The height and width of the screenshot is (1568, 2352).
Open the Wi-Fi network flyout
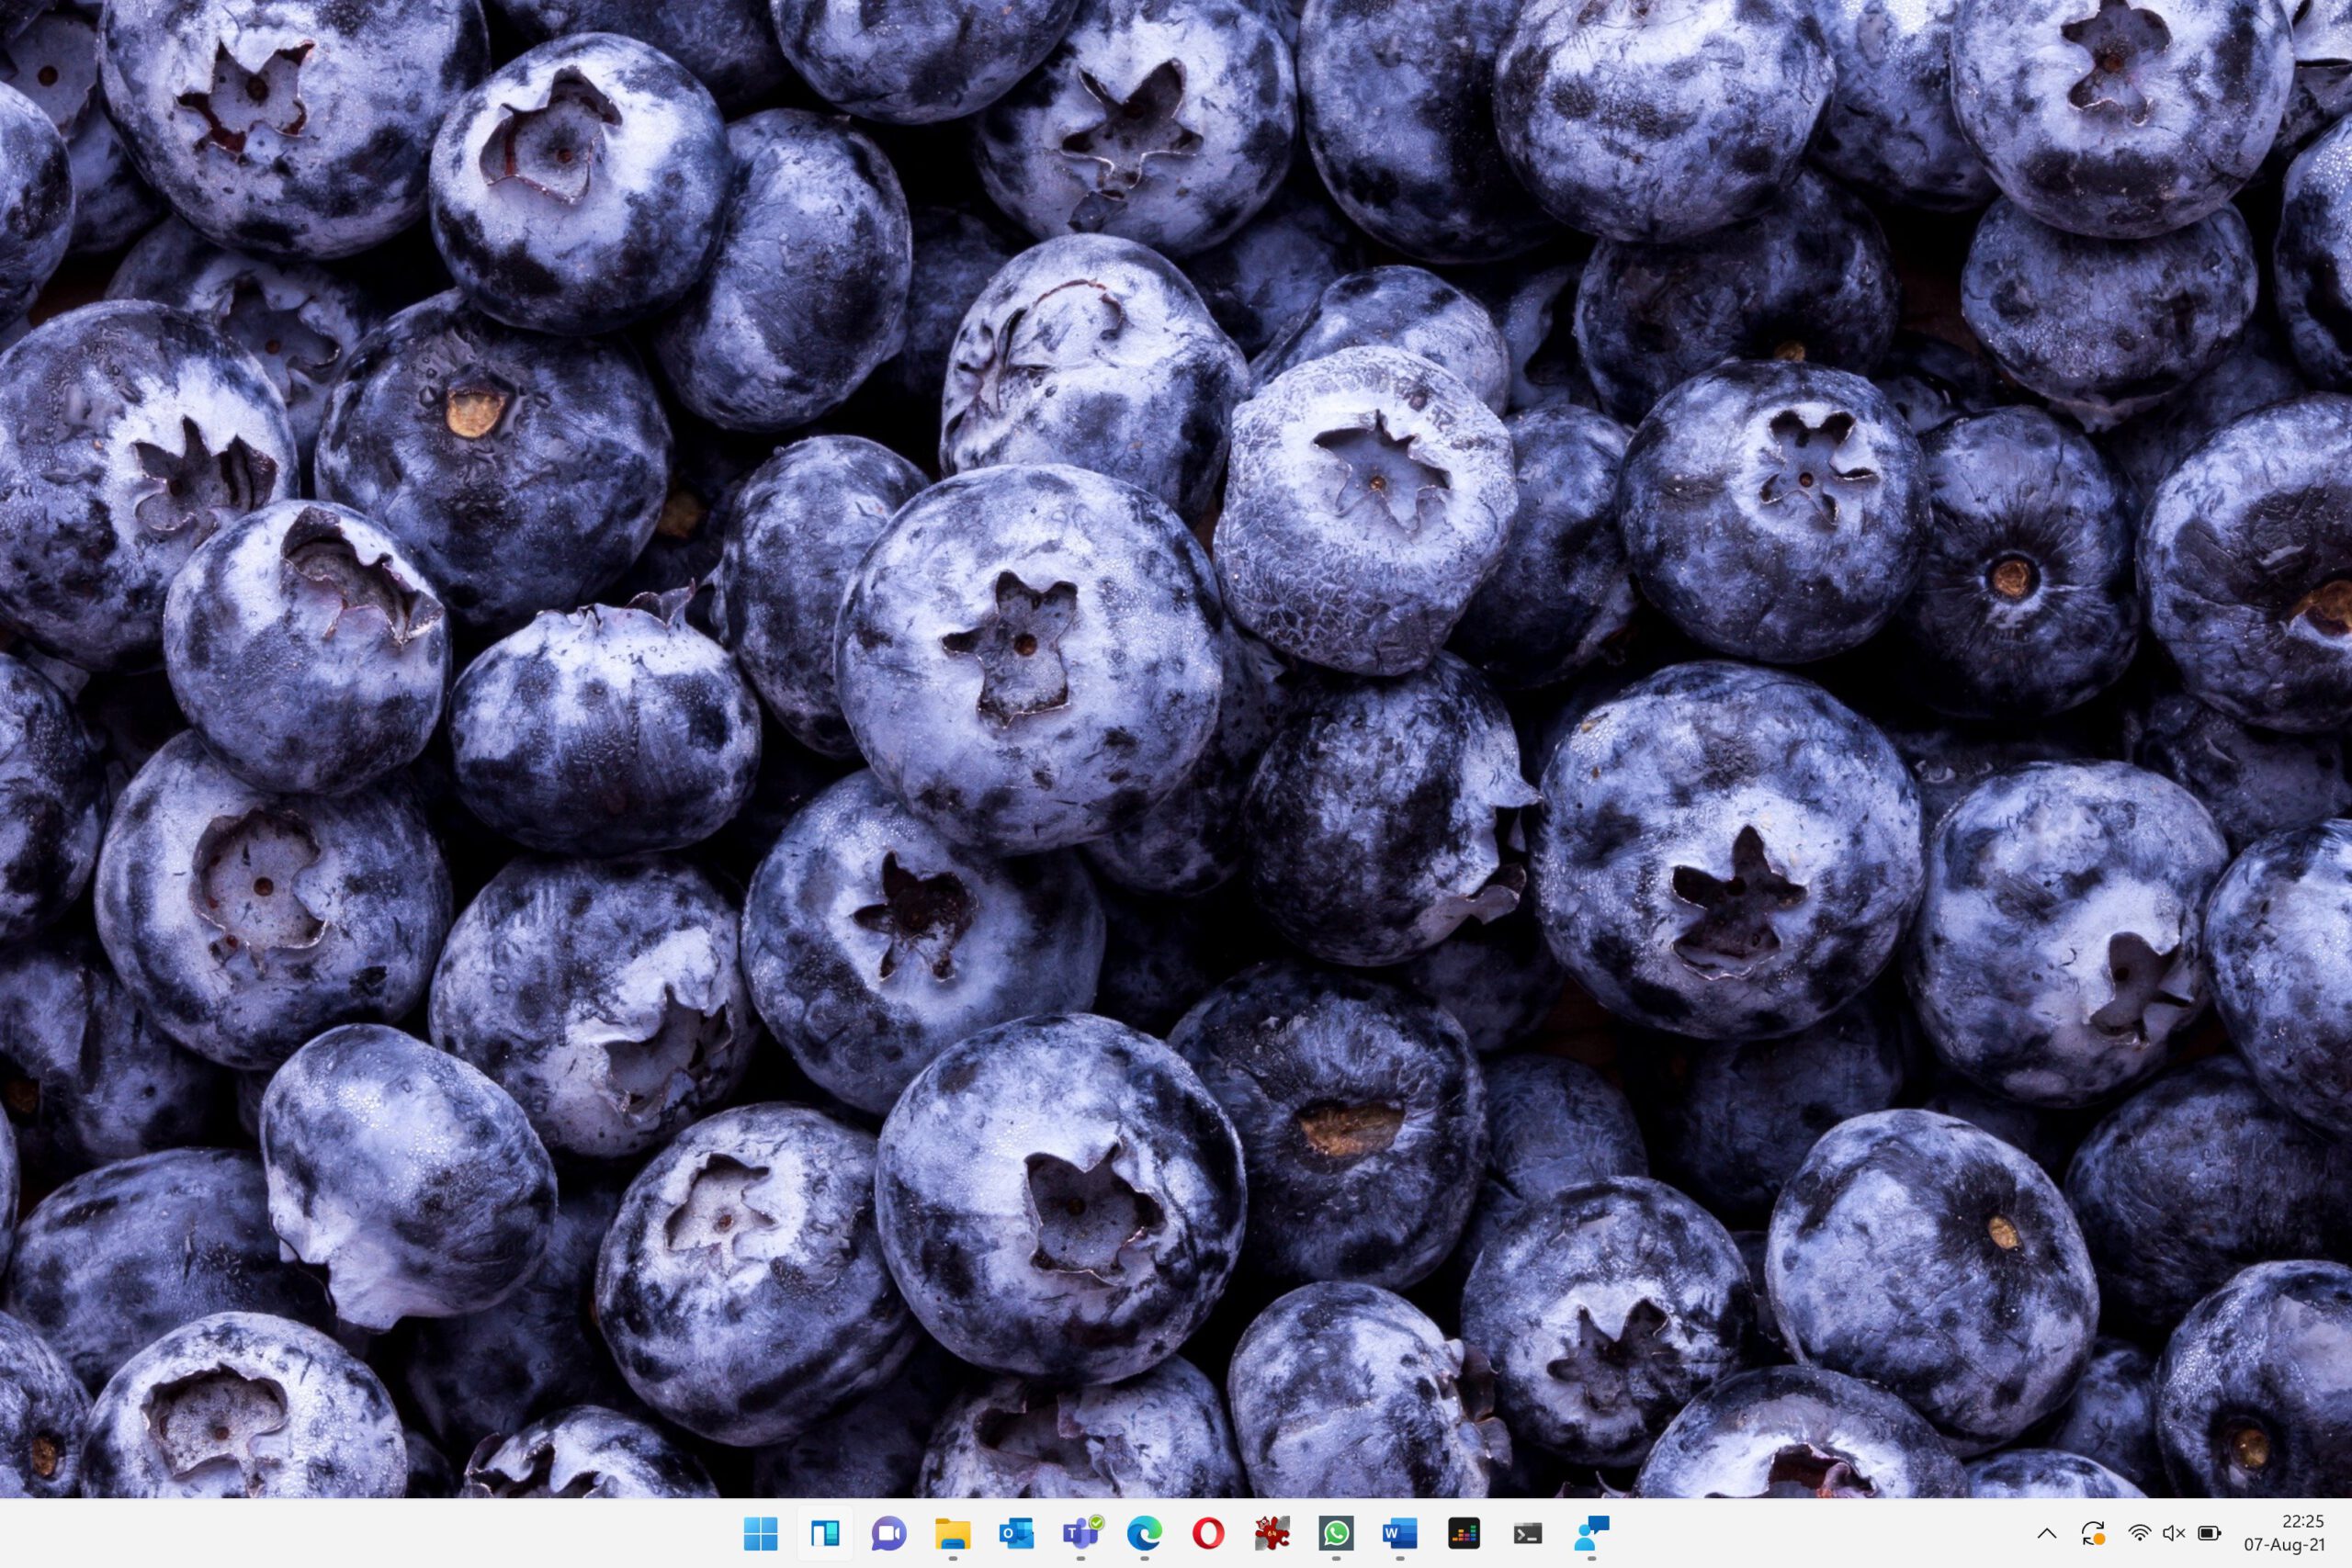pyautogui.click(x=2139, y=1533)
